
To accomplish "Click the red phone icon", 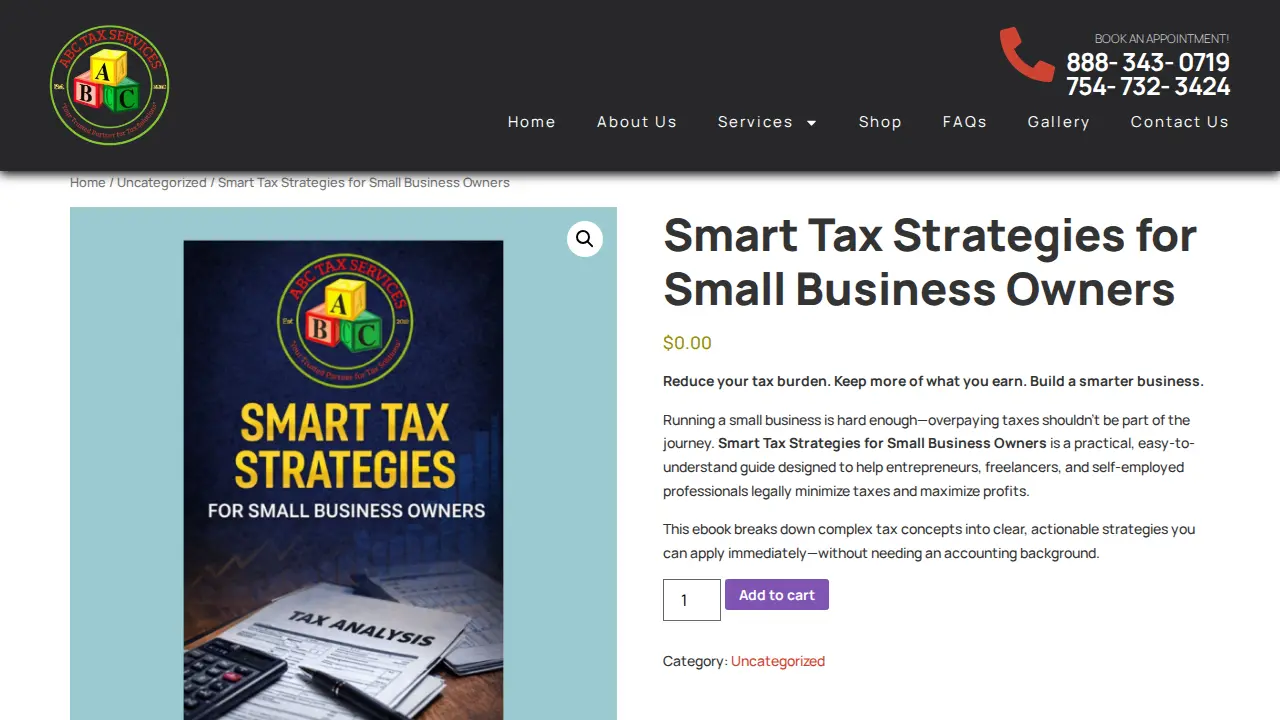I will point(1027,55).
